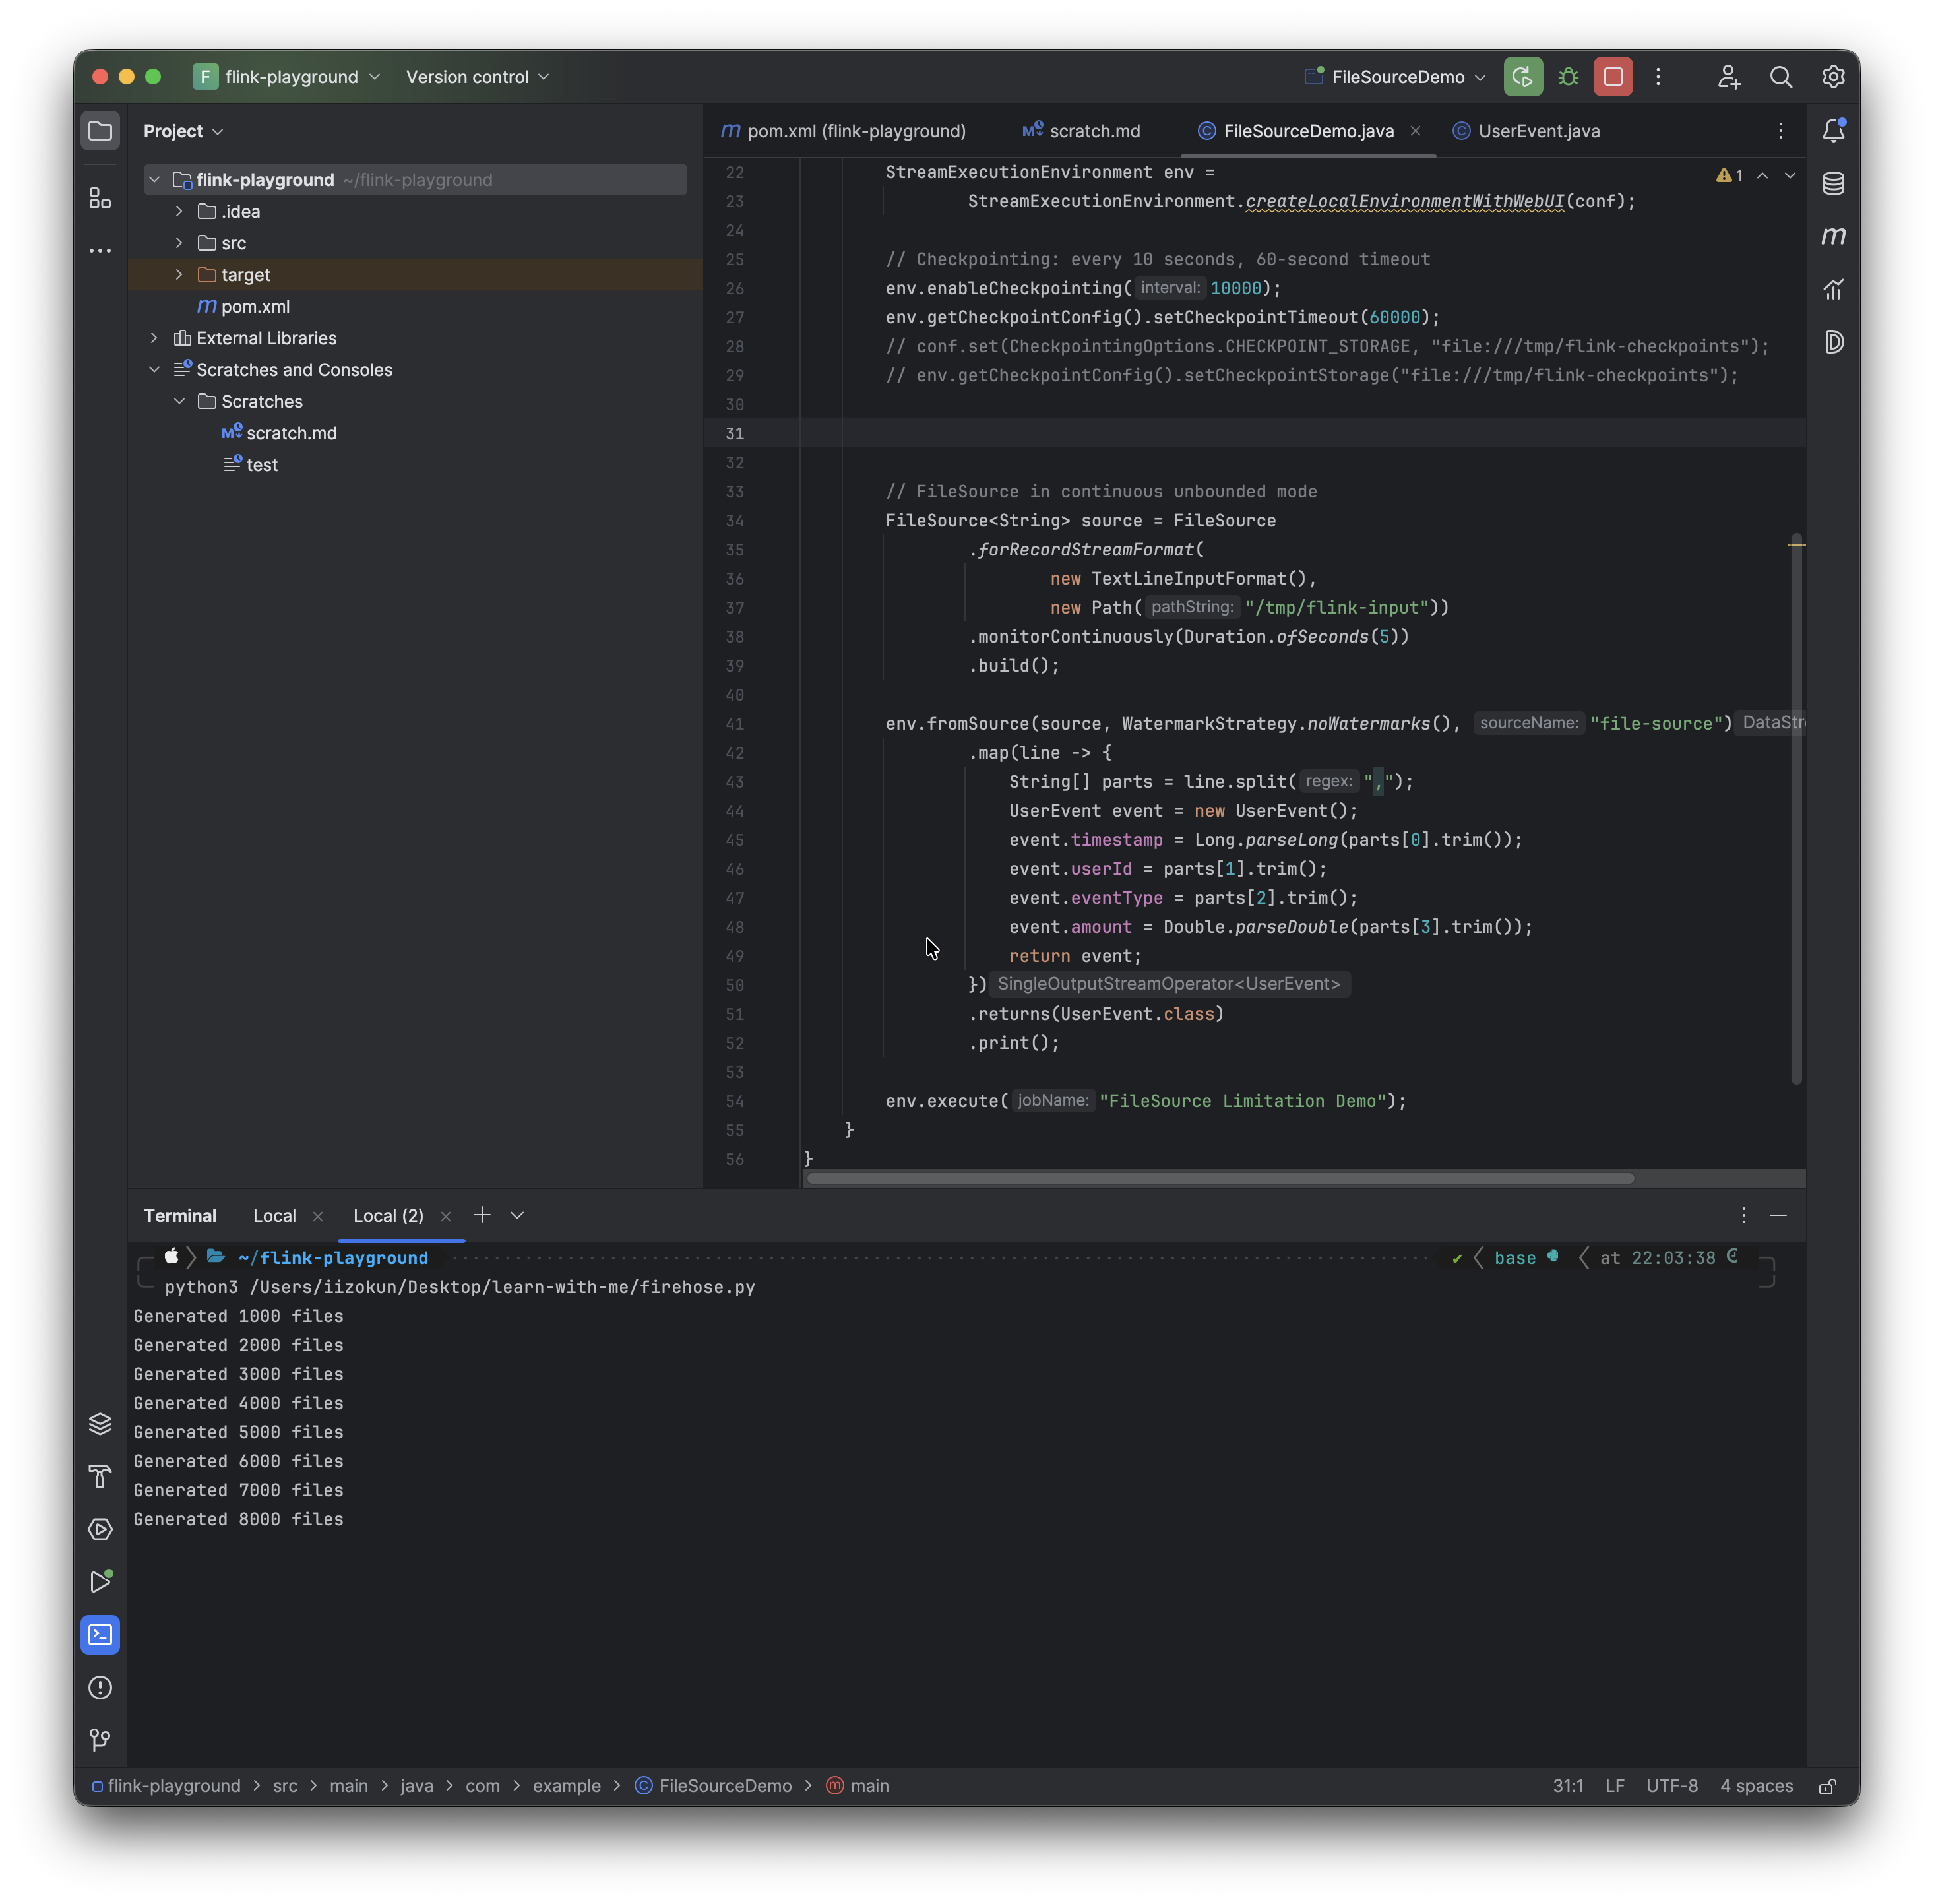Add a new terminal tab with plus
This screenshot has height=1904, width=1934.
point(482,1215)
